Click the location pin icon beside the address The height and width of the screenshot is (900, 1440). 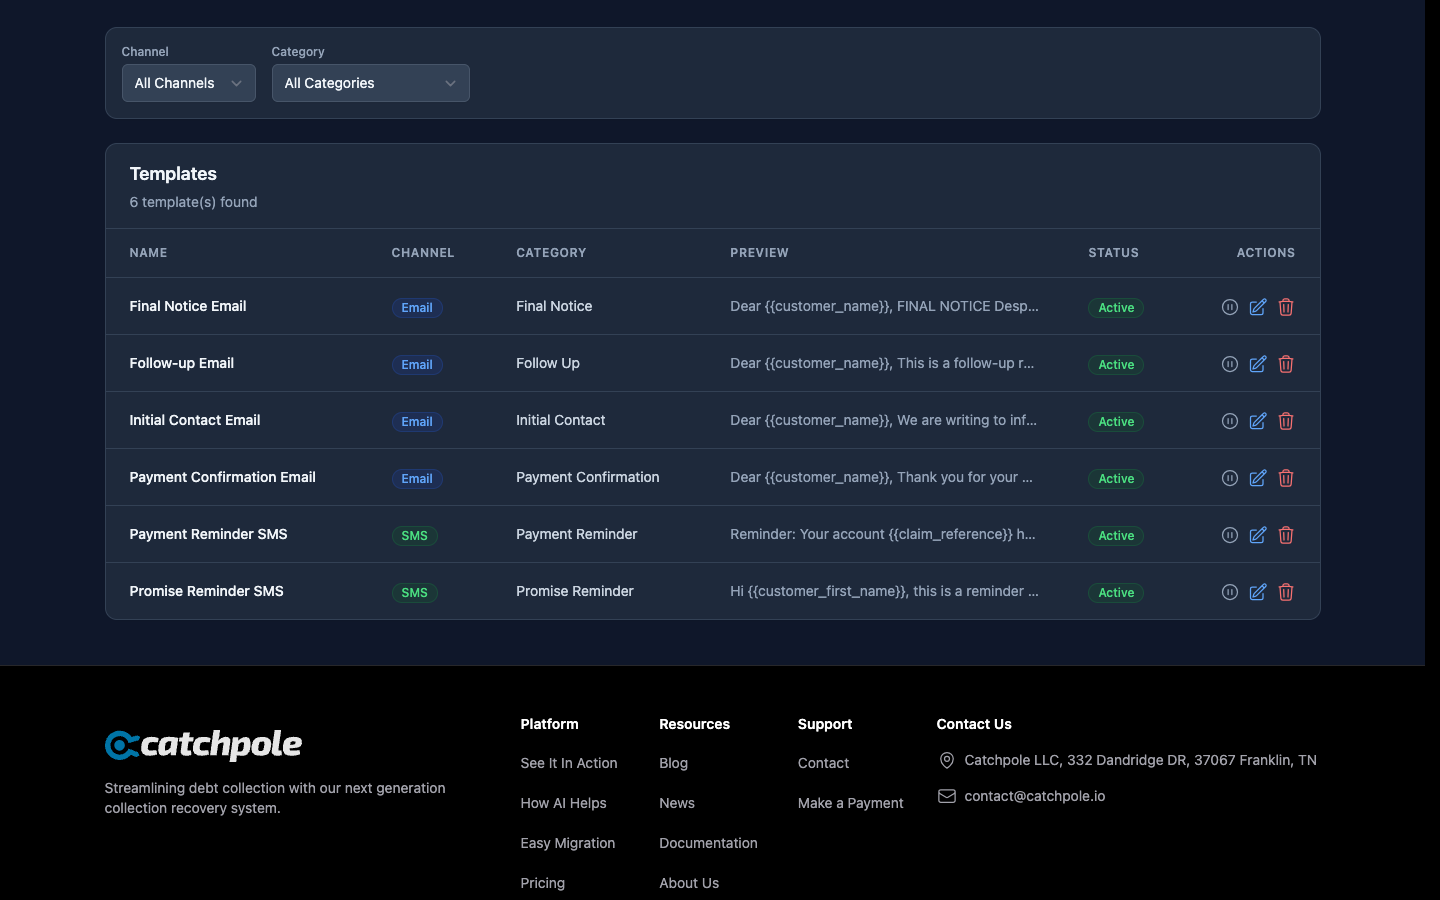pyautogui.click(x=946, y=761)
